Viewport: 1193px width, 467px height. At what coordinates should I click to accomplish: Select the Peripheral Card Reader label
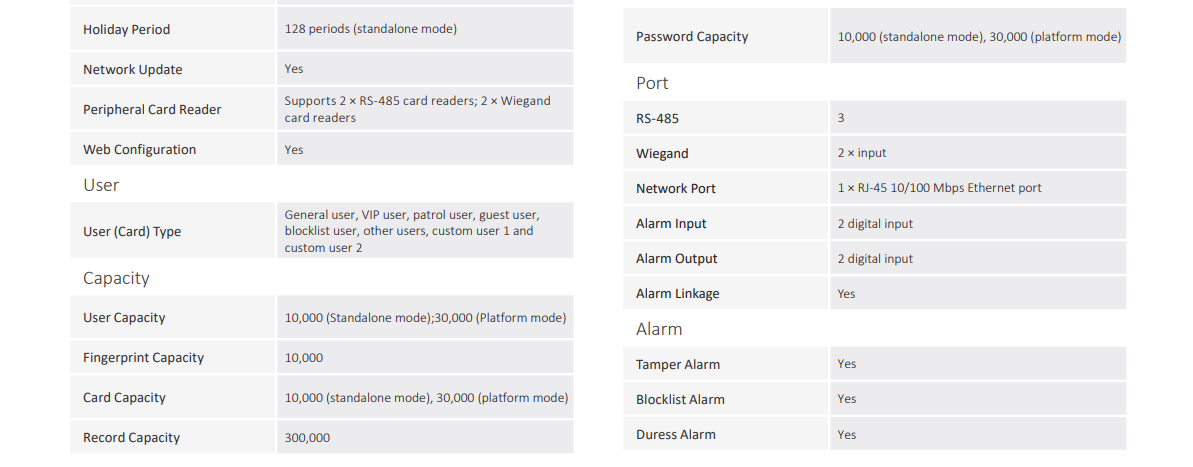click(x=152, y=110)
